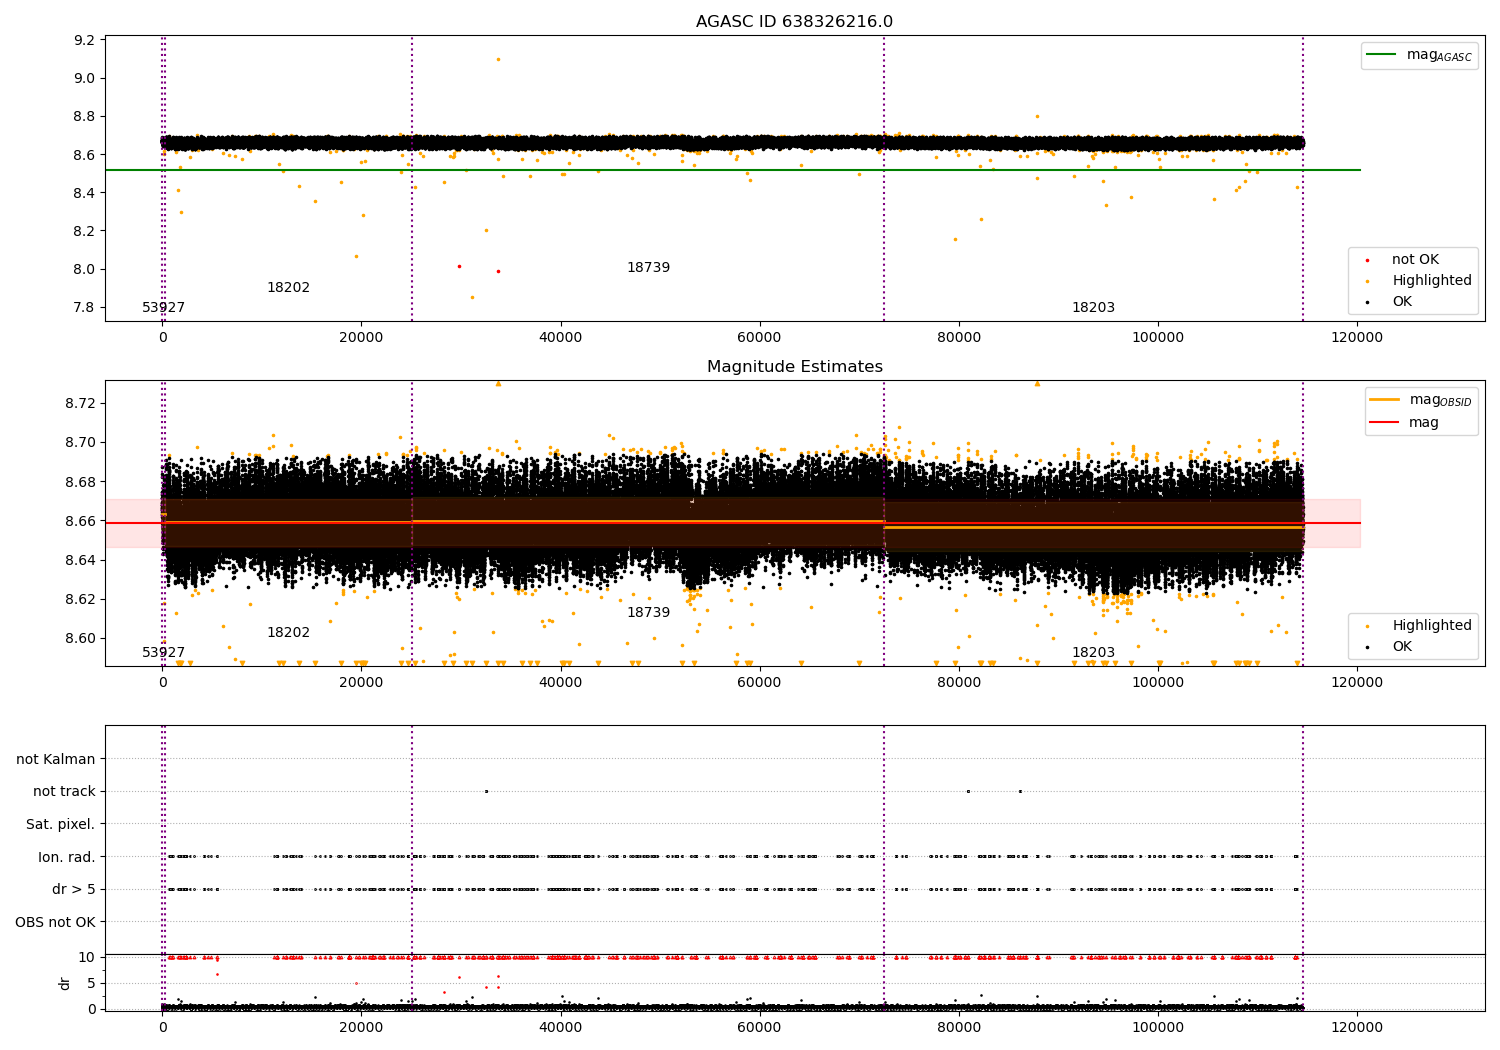Screen dimensions: 1500x1050
Task: Click the 8.68 tick on Magnitude Estimates y-axis
Action: click(81, 482)
